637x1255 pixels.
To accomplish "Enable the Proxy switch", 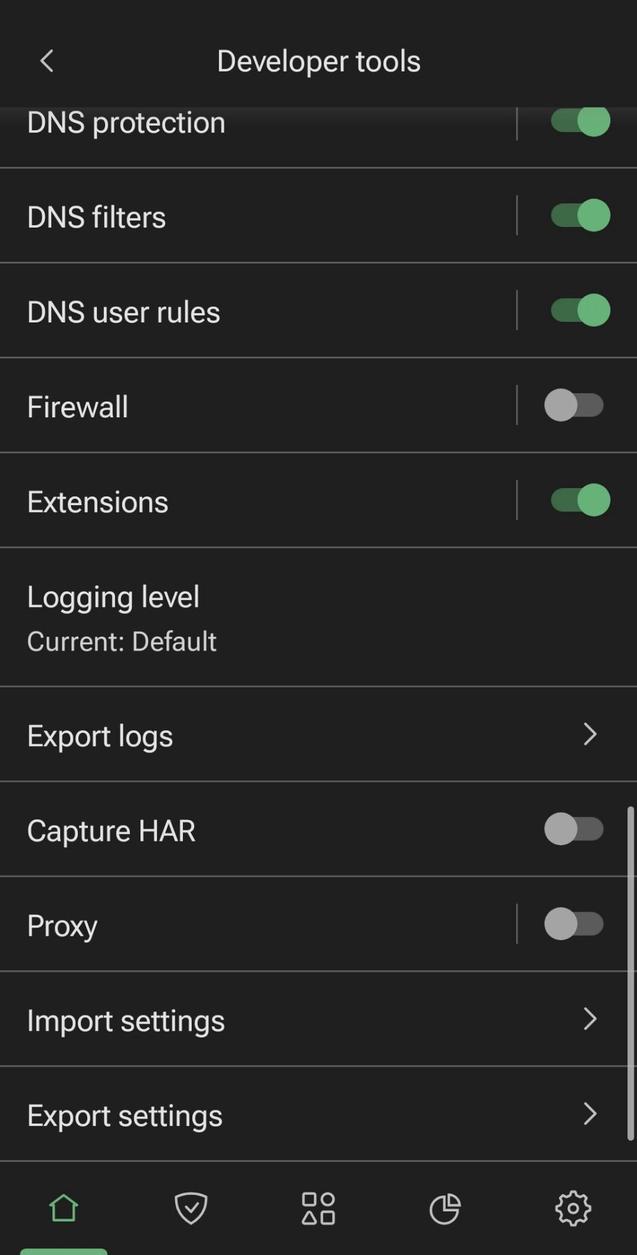I will pos(574,922).
